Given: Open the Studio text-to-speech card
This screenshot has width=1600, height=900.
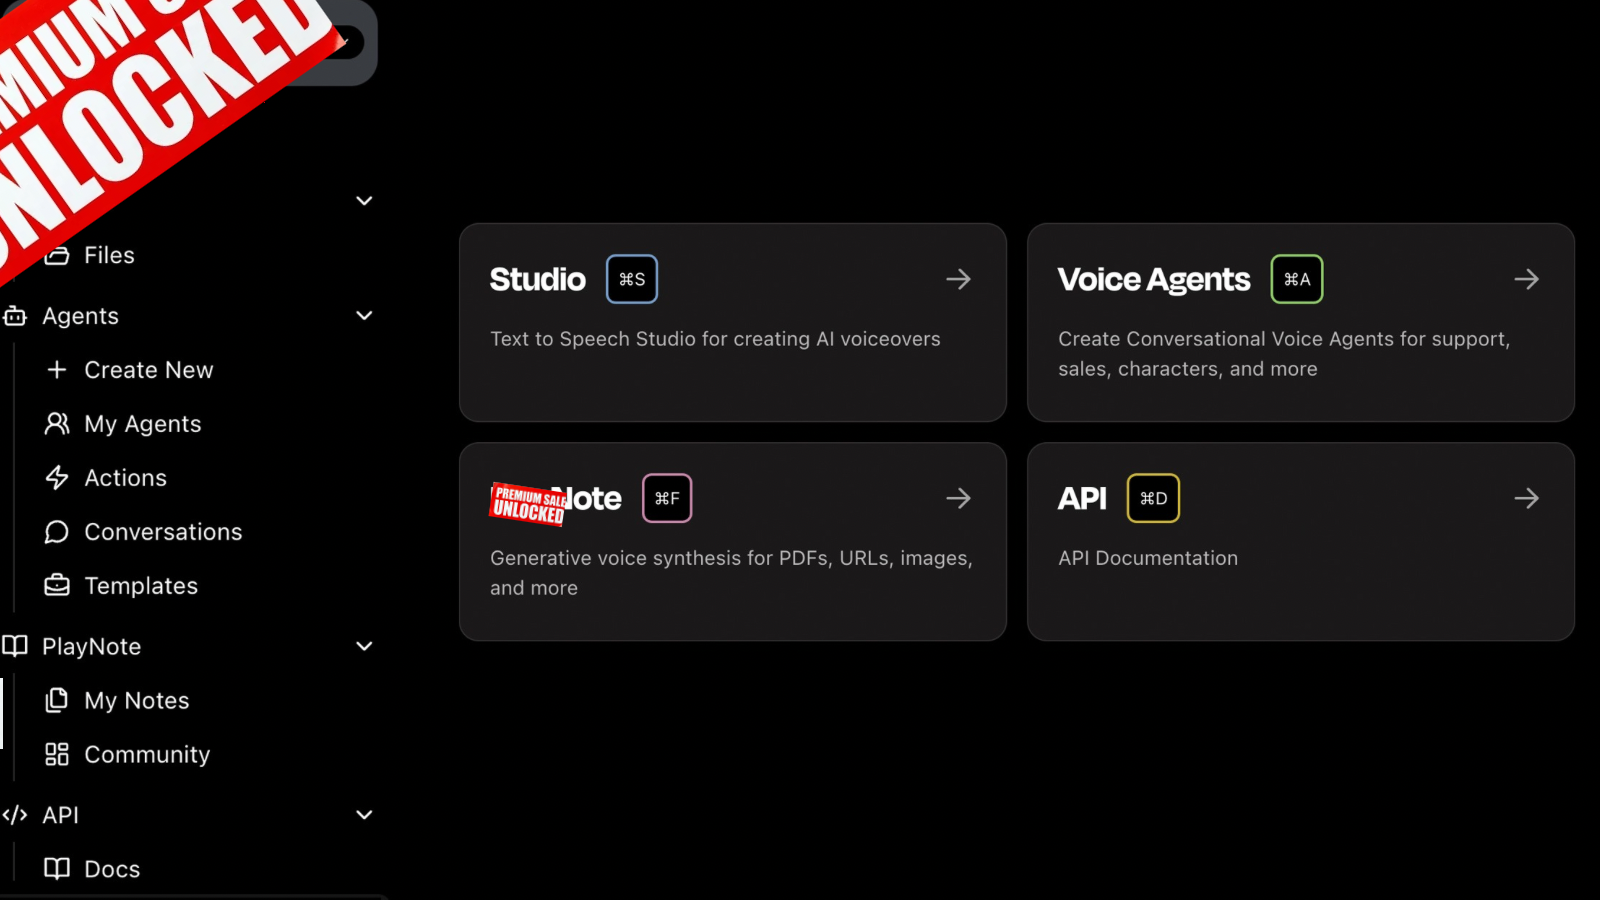Looking at the screenshot, I should [x=733, y=322].
